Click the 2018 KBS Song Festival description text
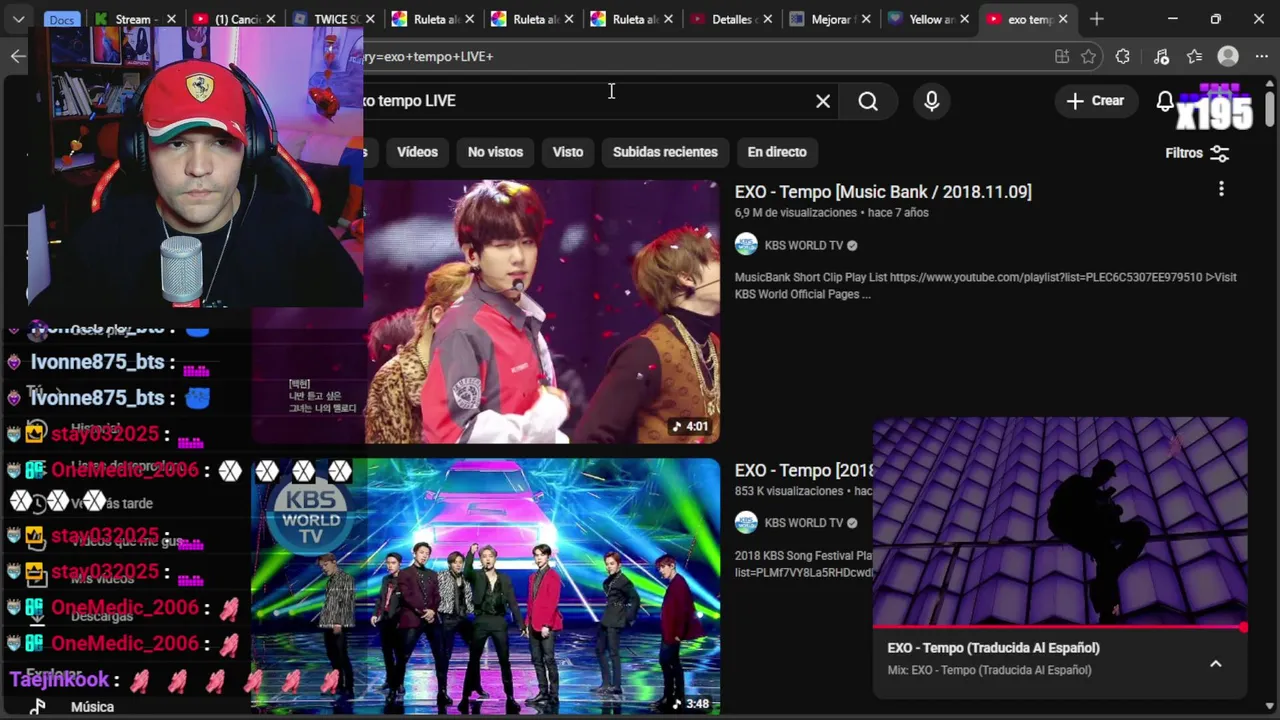The height and width of the screenshot is (720, 1280). (804, 563)
